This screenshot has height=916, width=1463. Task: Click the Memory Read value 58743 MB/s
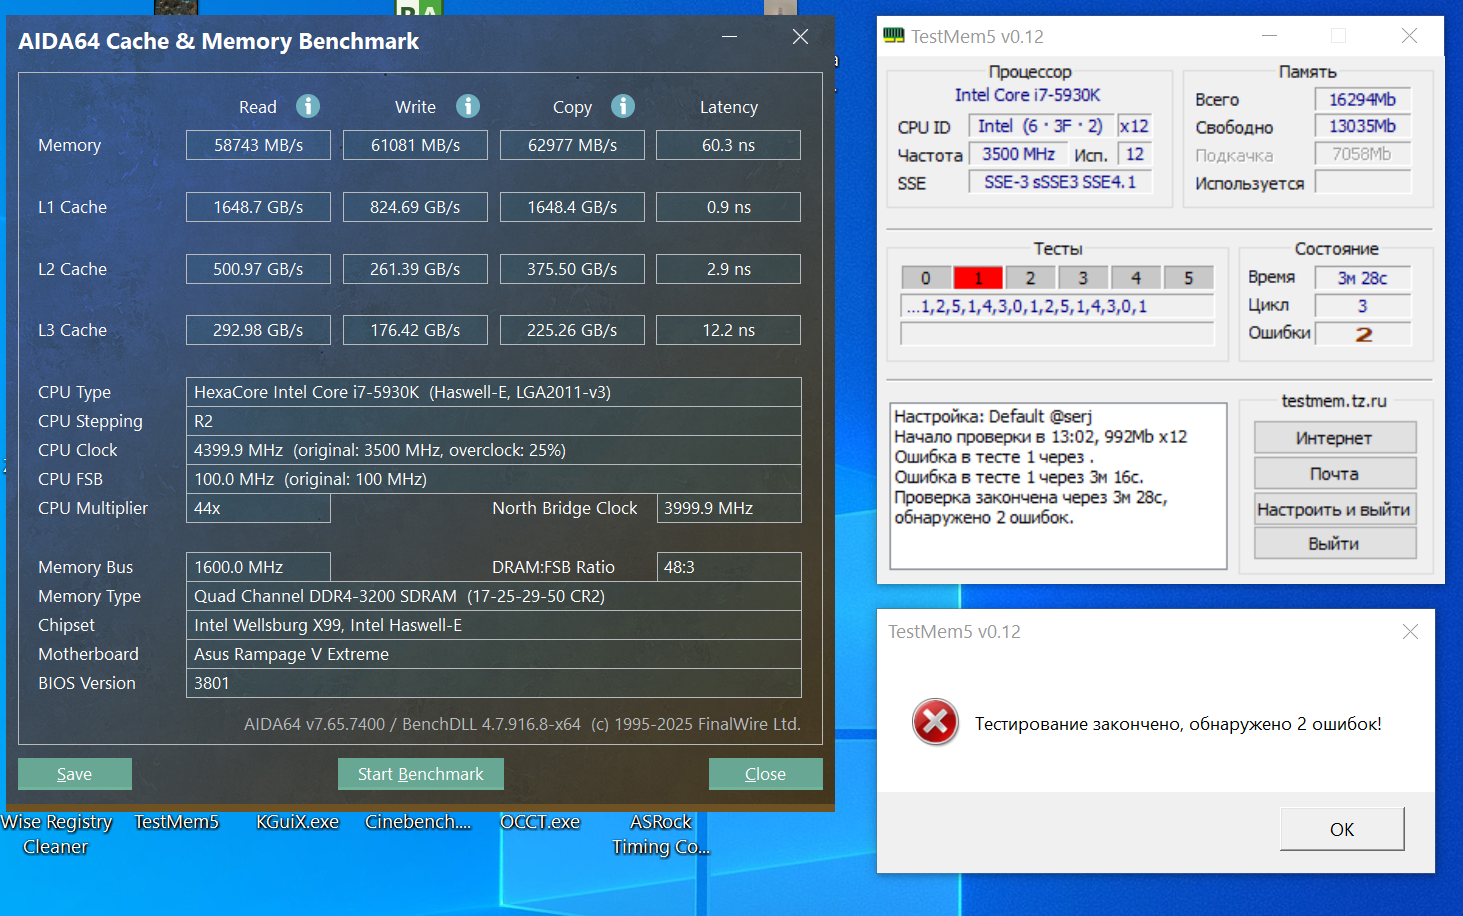[x=258, y=145]
